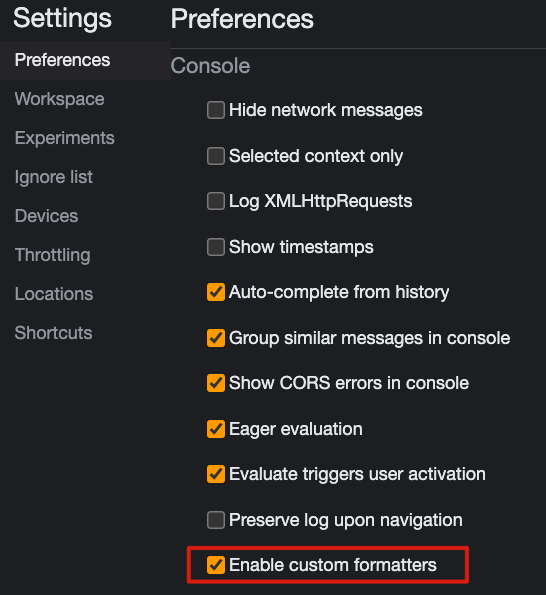
Task: Check Preserve log upon navigation
Action: tap(216, 520)
